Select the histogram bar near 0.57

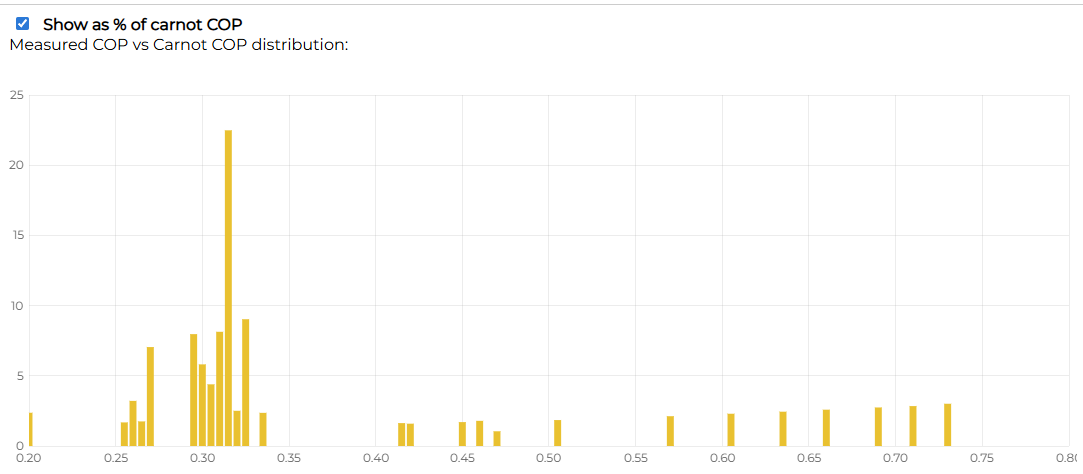coord(670,431)
